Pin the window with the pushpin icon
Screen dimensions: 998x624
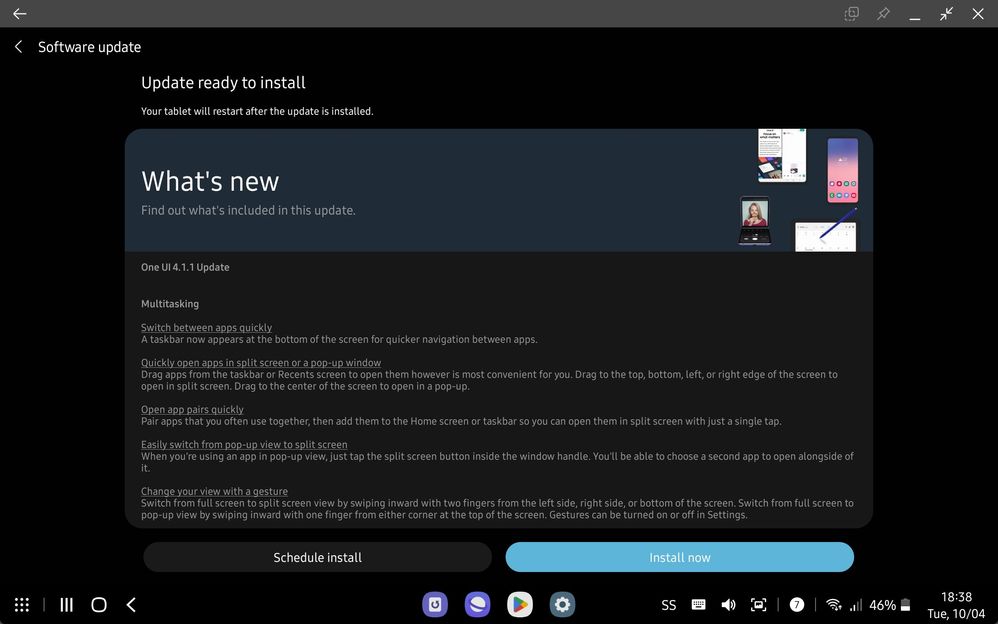[x=883, y=13]
